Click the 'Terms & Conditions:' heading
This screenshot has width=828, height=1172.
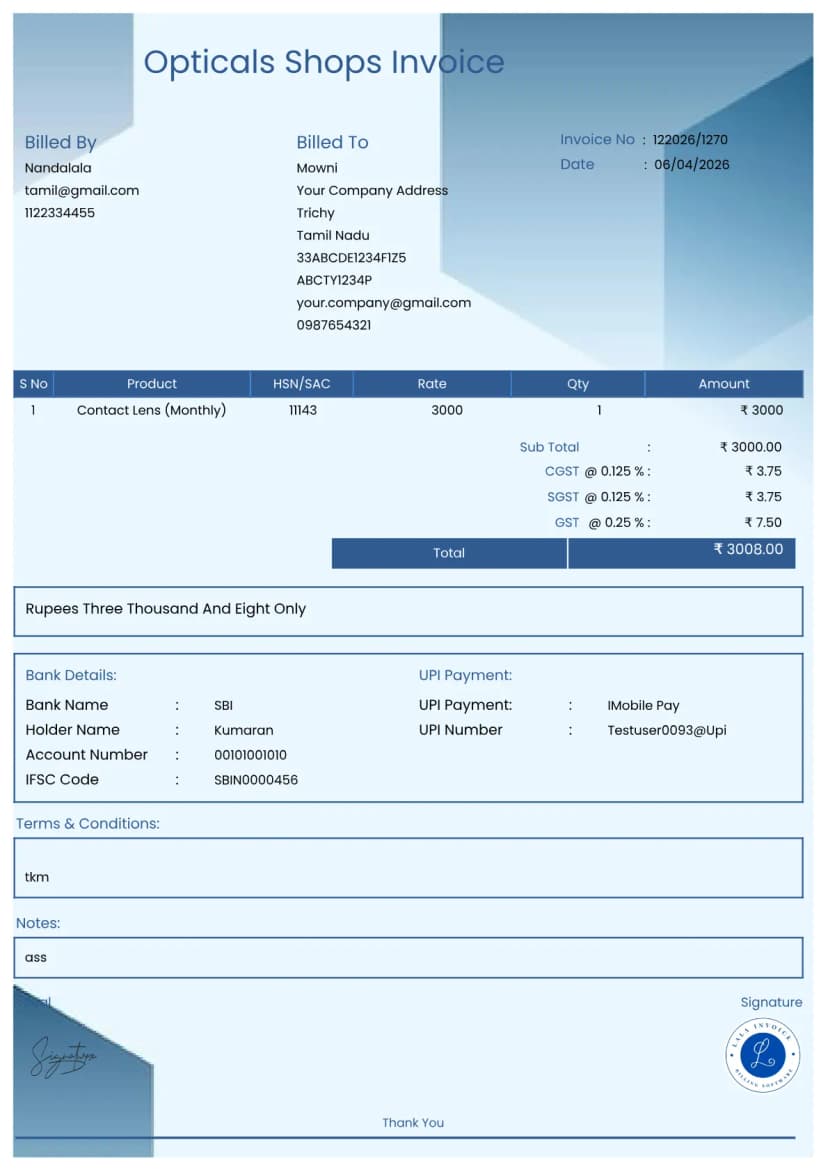pyautogui.click(x=88, y=824)
